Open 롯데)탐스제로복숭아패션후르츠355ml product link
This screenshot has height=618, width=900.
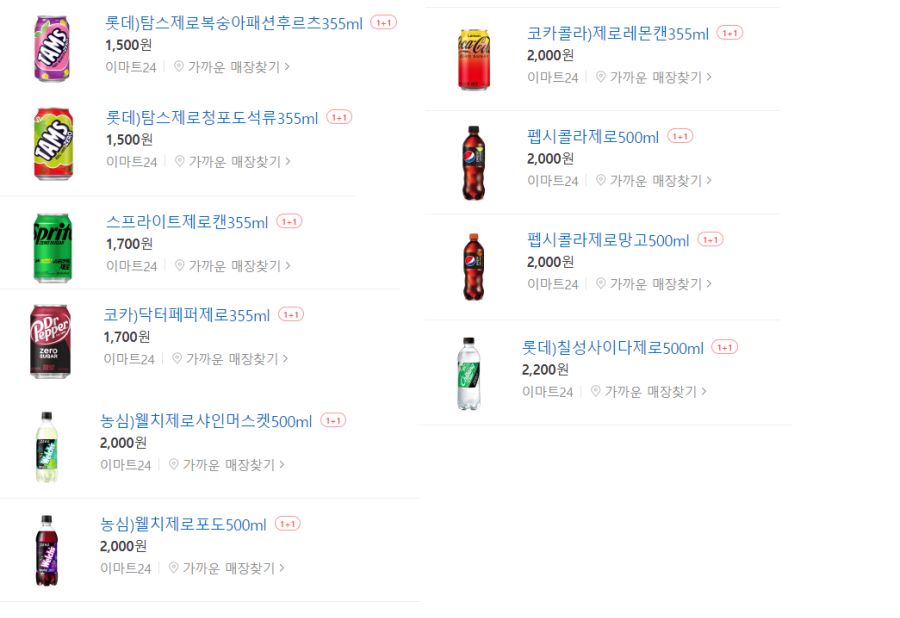(234, 23)
